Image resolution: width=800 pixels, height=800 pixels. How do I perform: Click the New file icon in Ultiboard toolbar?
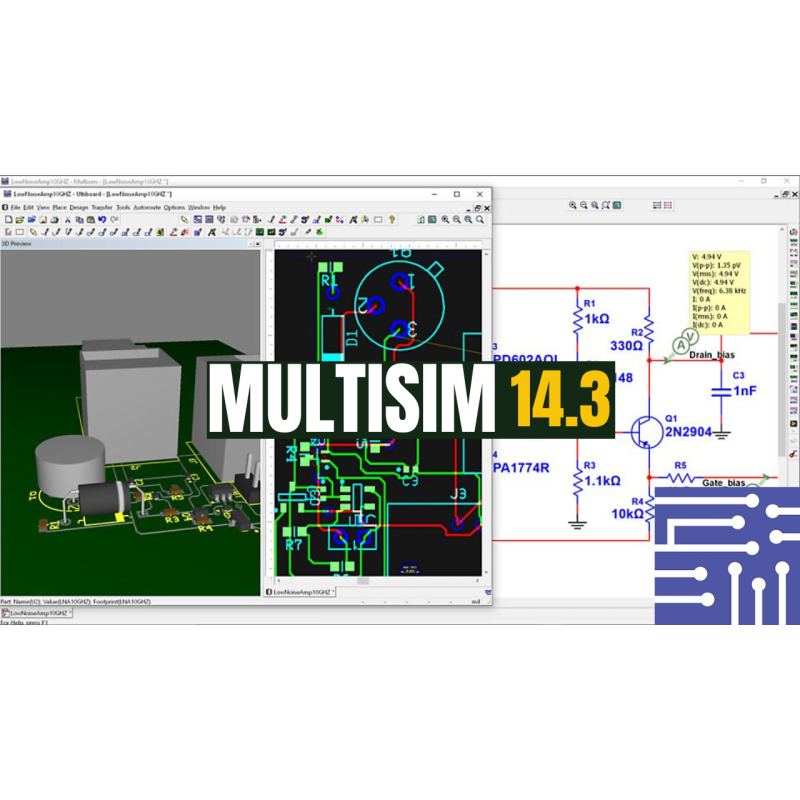click(x=7, y=219)
